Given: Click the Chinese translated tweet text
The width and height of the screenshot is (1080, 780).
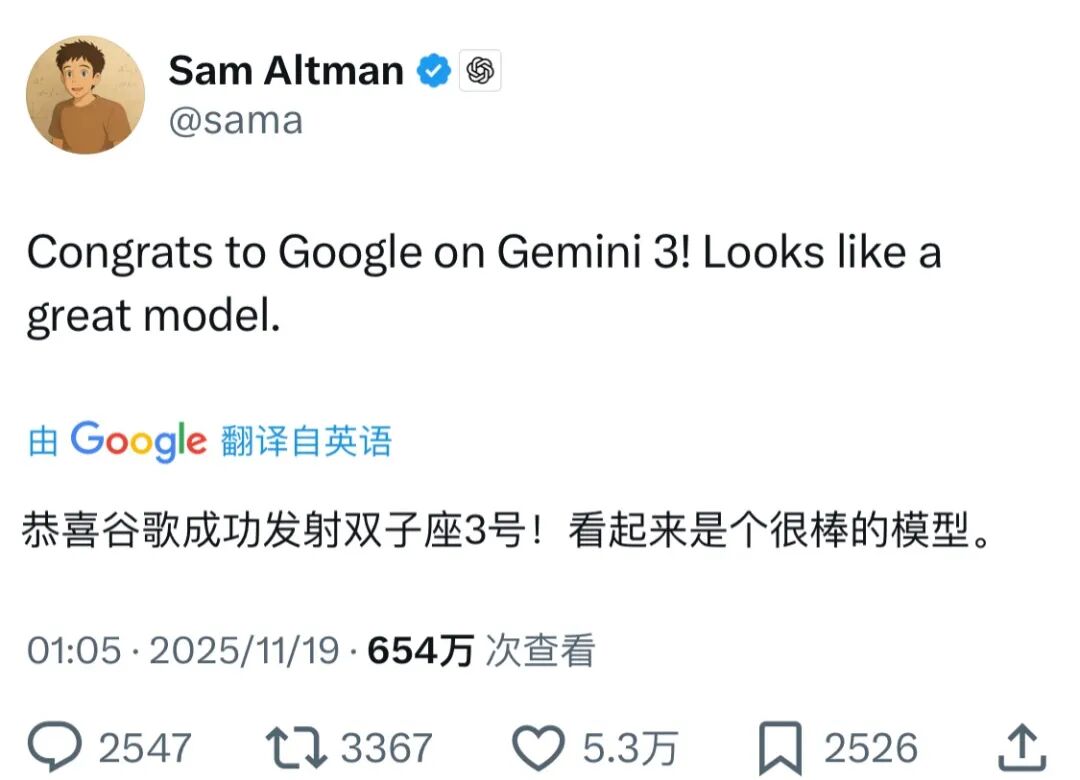Looking at the screenshot, I should pyautogui.click(x=509, y=532).
